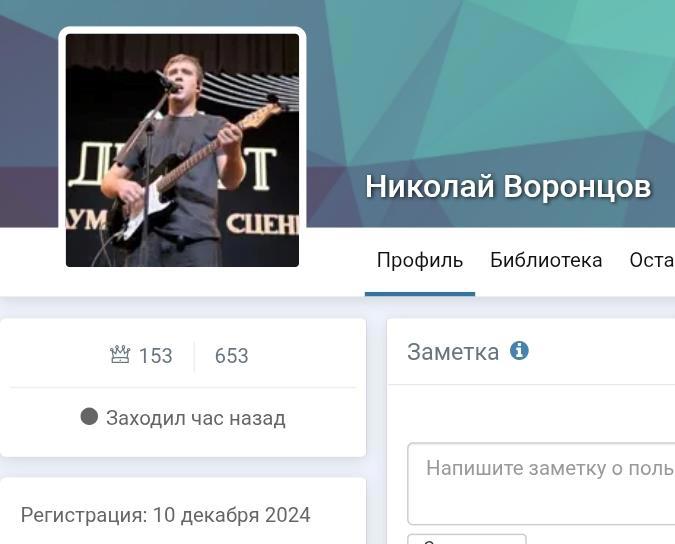Click the partially visible button under the note field
Screen dimensions: 675x544
(467, 539)
